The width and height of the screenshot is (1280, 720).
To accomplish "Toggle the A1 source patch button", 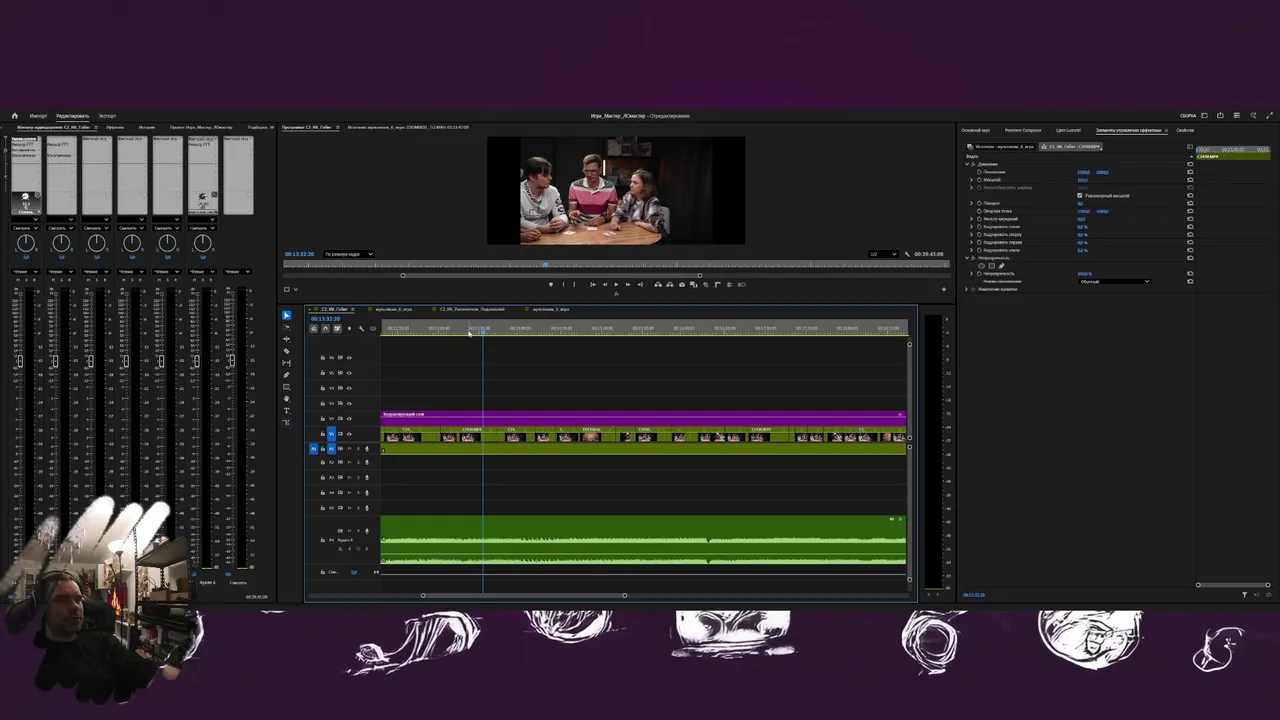I will click(x=313, y=449).
